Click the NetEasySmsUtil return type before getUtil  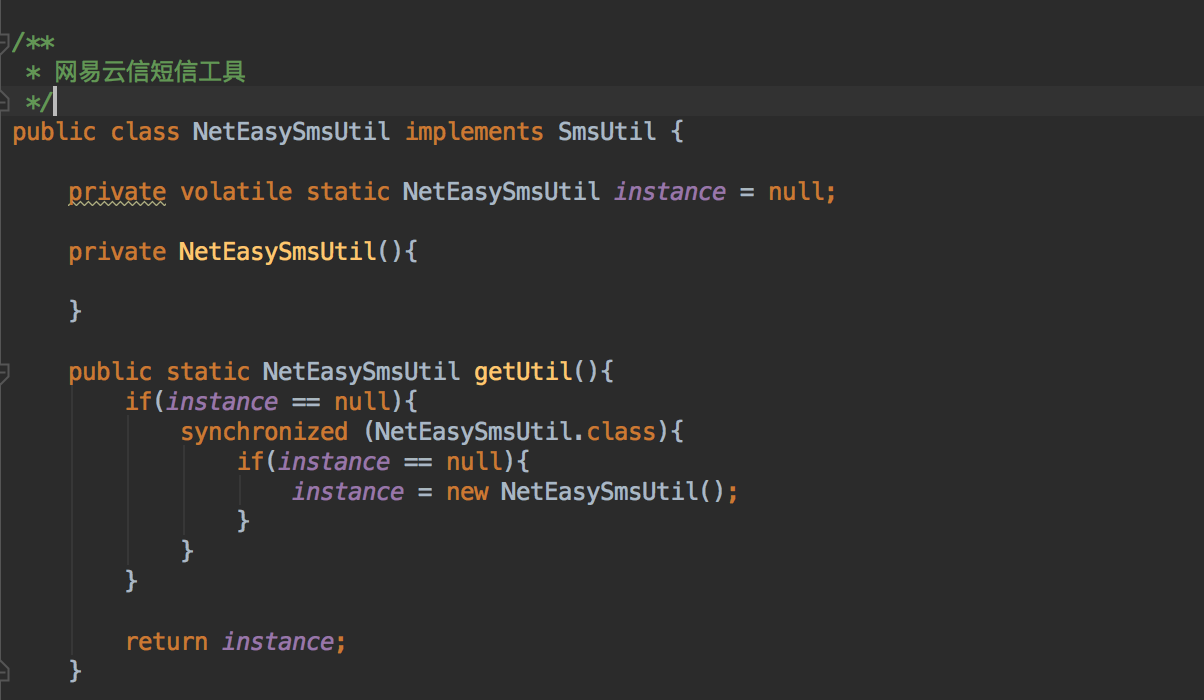(x=361, y=372)
